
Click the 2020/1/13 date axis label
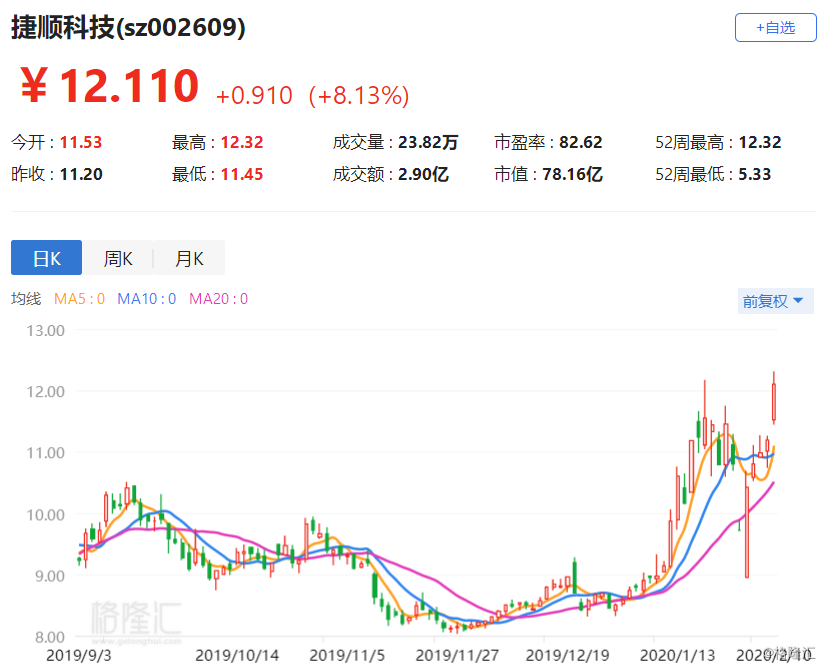pyautogui.click(x=678, y=655)
